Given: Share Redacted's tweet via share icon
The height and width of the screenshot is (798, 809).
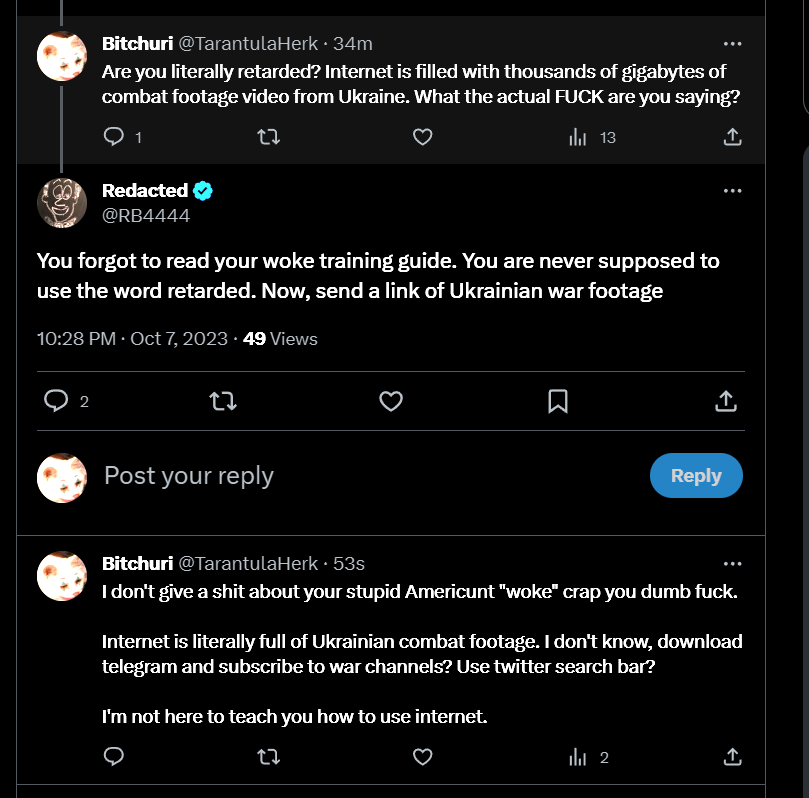Looking at the screenshot, I should [x=726, y=401].
